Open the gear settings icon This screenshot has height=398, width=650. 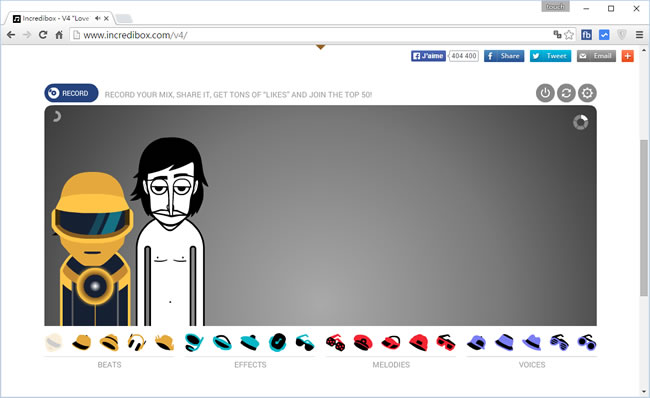coord(587,93)
